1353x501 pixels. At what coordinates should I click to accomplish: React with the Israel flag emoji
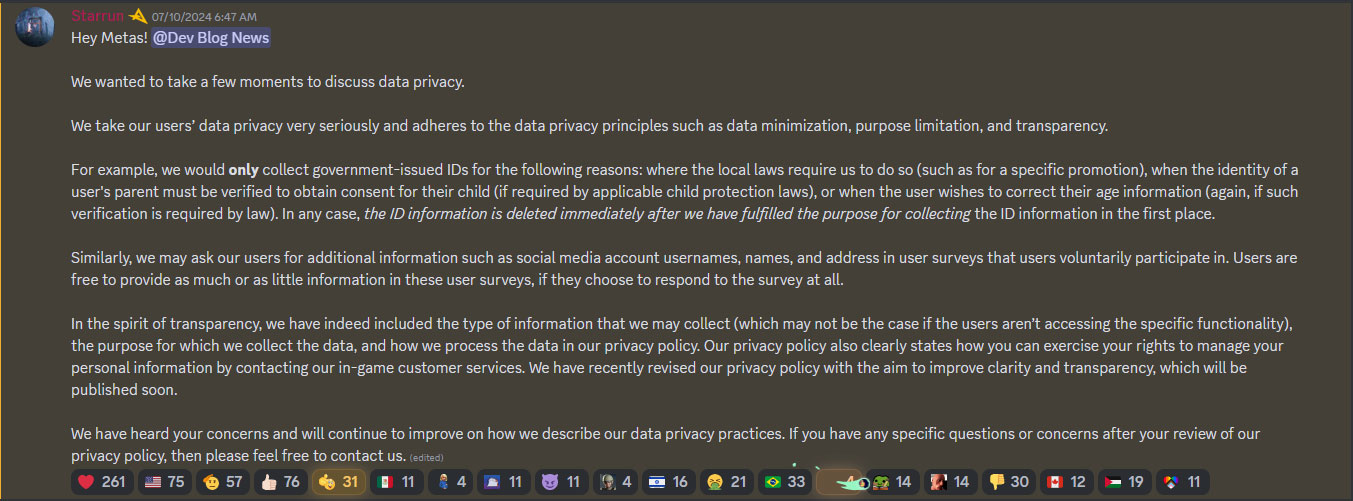(667, 482)
